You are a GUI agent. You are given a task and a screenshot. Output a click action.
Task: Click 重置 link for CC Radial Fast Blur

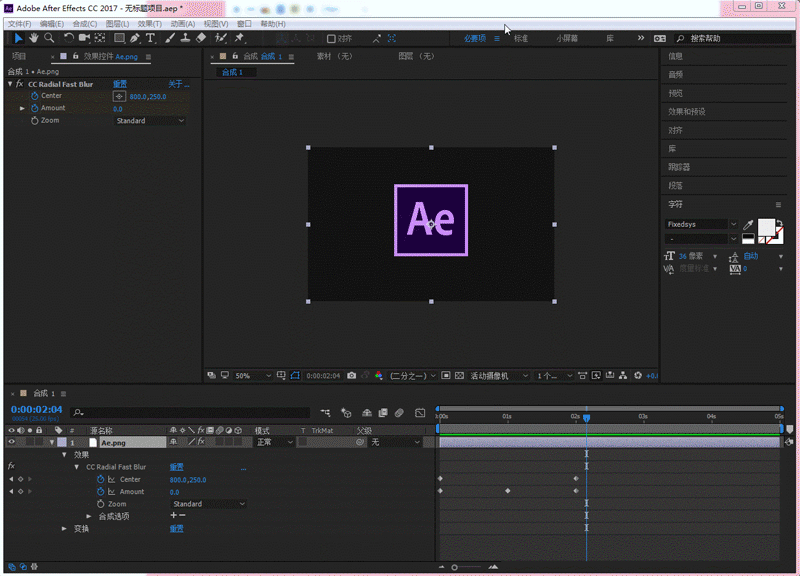120,84
